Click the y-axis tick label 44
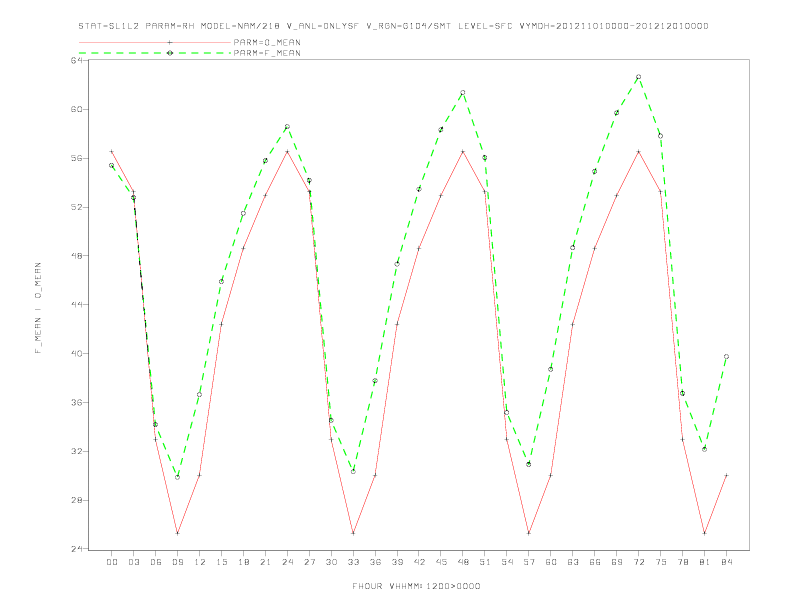The image size is (792, 612). 77,304
